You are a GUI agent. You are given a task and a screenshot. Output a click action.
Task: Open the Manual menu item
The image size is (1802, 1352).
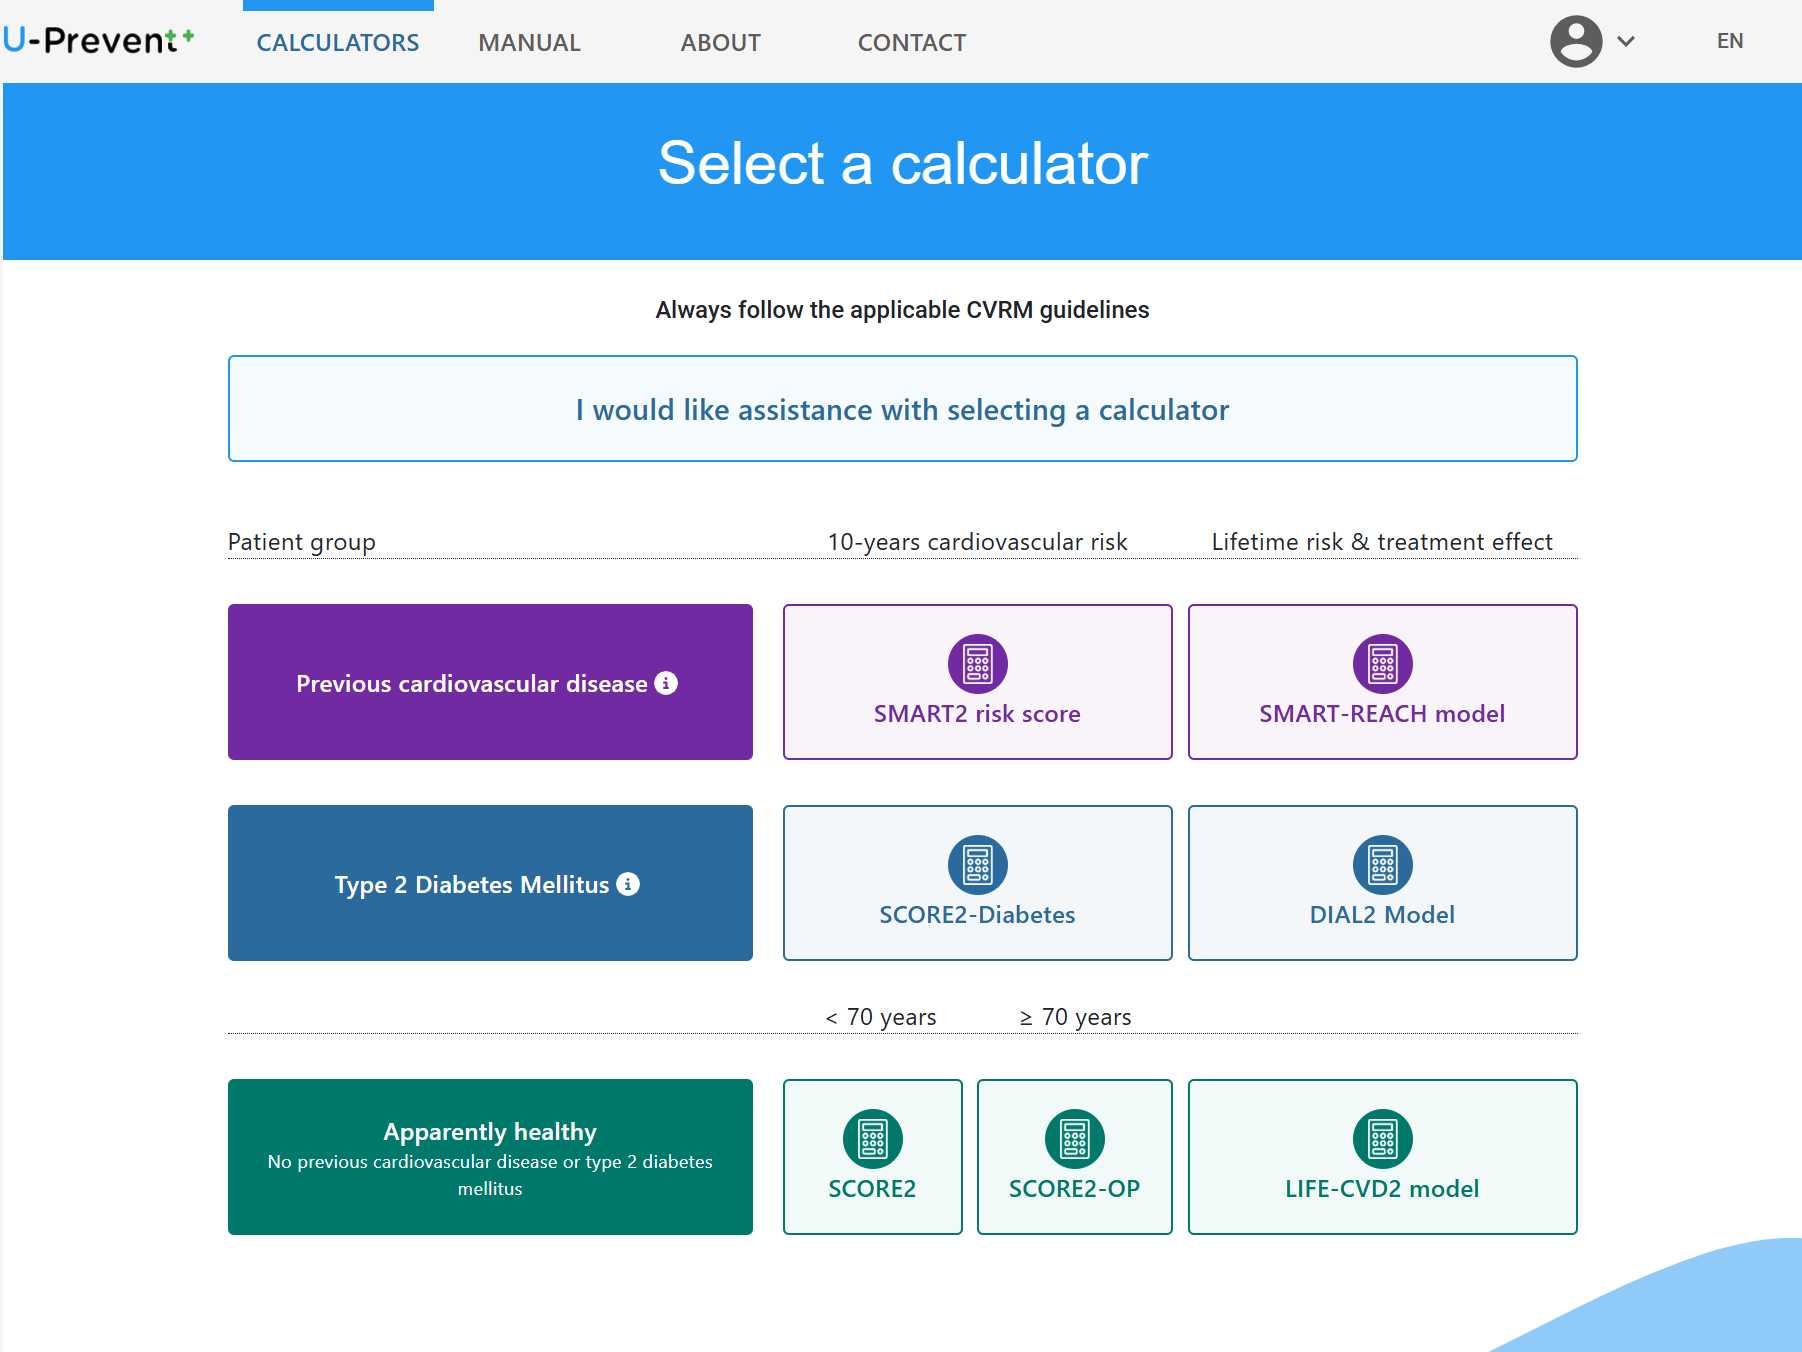coord(529,43)
